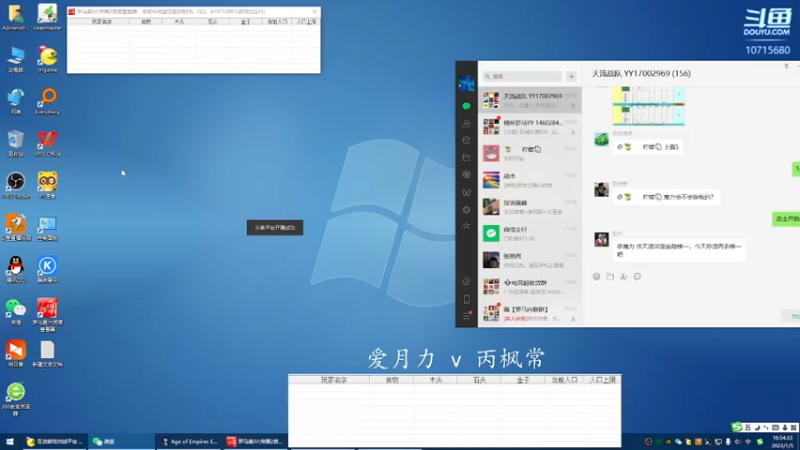Viewport: 800px width, 450px height.
Task: Click the 当前人口 column header in bottom table
Action: (564, 380)
